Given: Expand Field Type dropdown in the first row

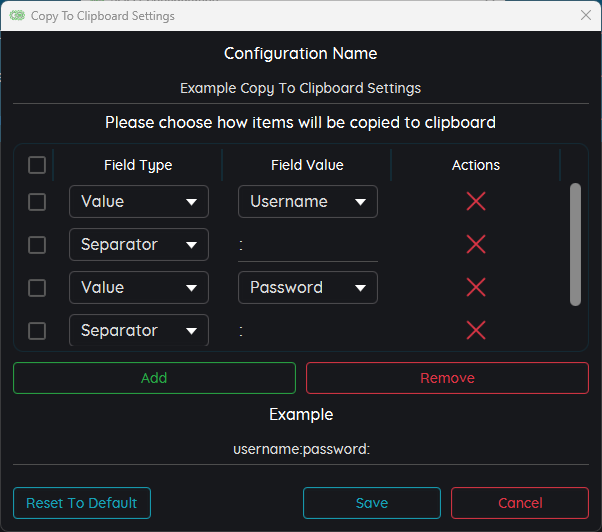Looking at the screenshot, I should point(138,202).
